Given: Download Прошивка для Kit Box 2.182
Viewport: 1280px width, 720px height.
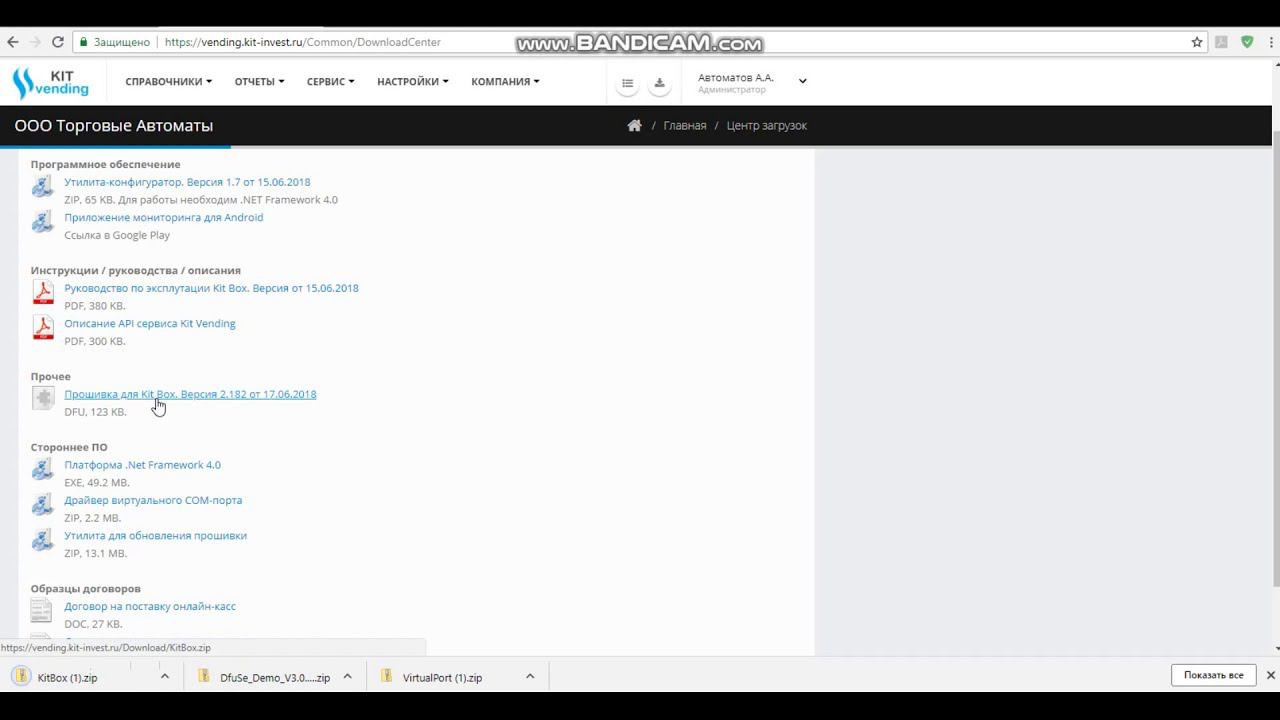Looking at the screenshot, I should (x=190, y=394).
